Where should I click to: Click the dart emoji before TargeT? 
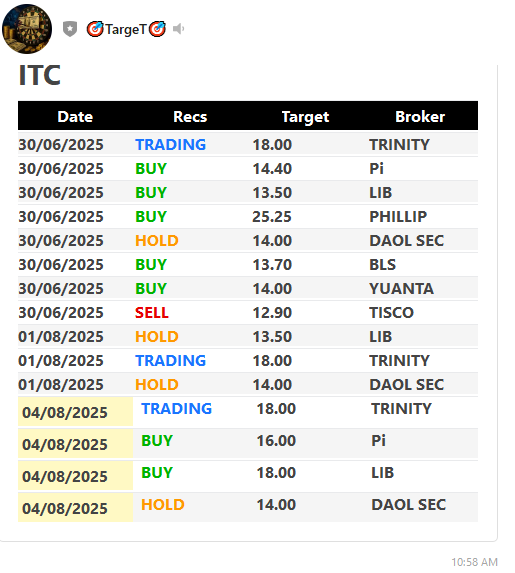point(95,29)
